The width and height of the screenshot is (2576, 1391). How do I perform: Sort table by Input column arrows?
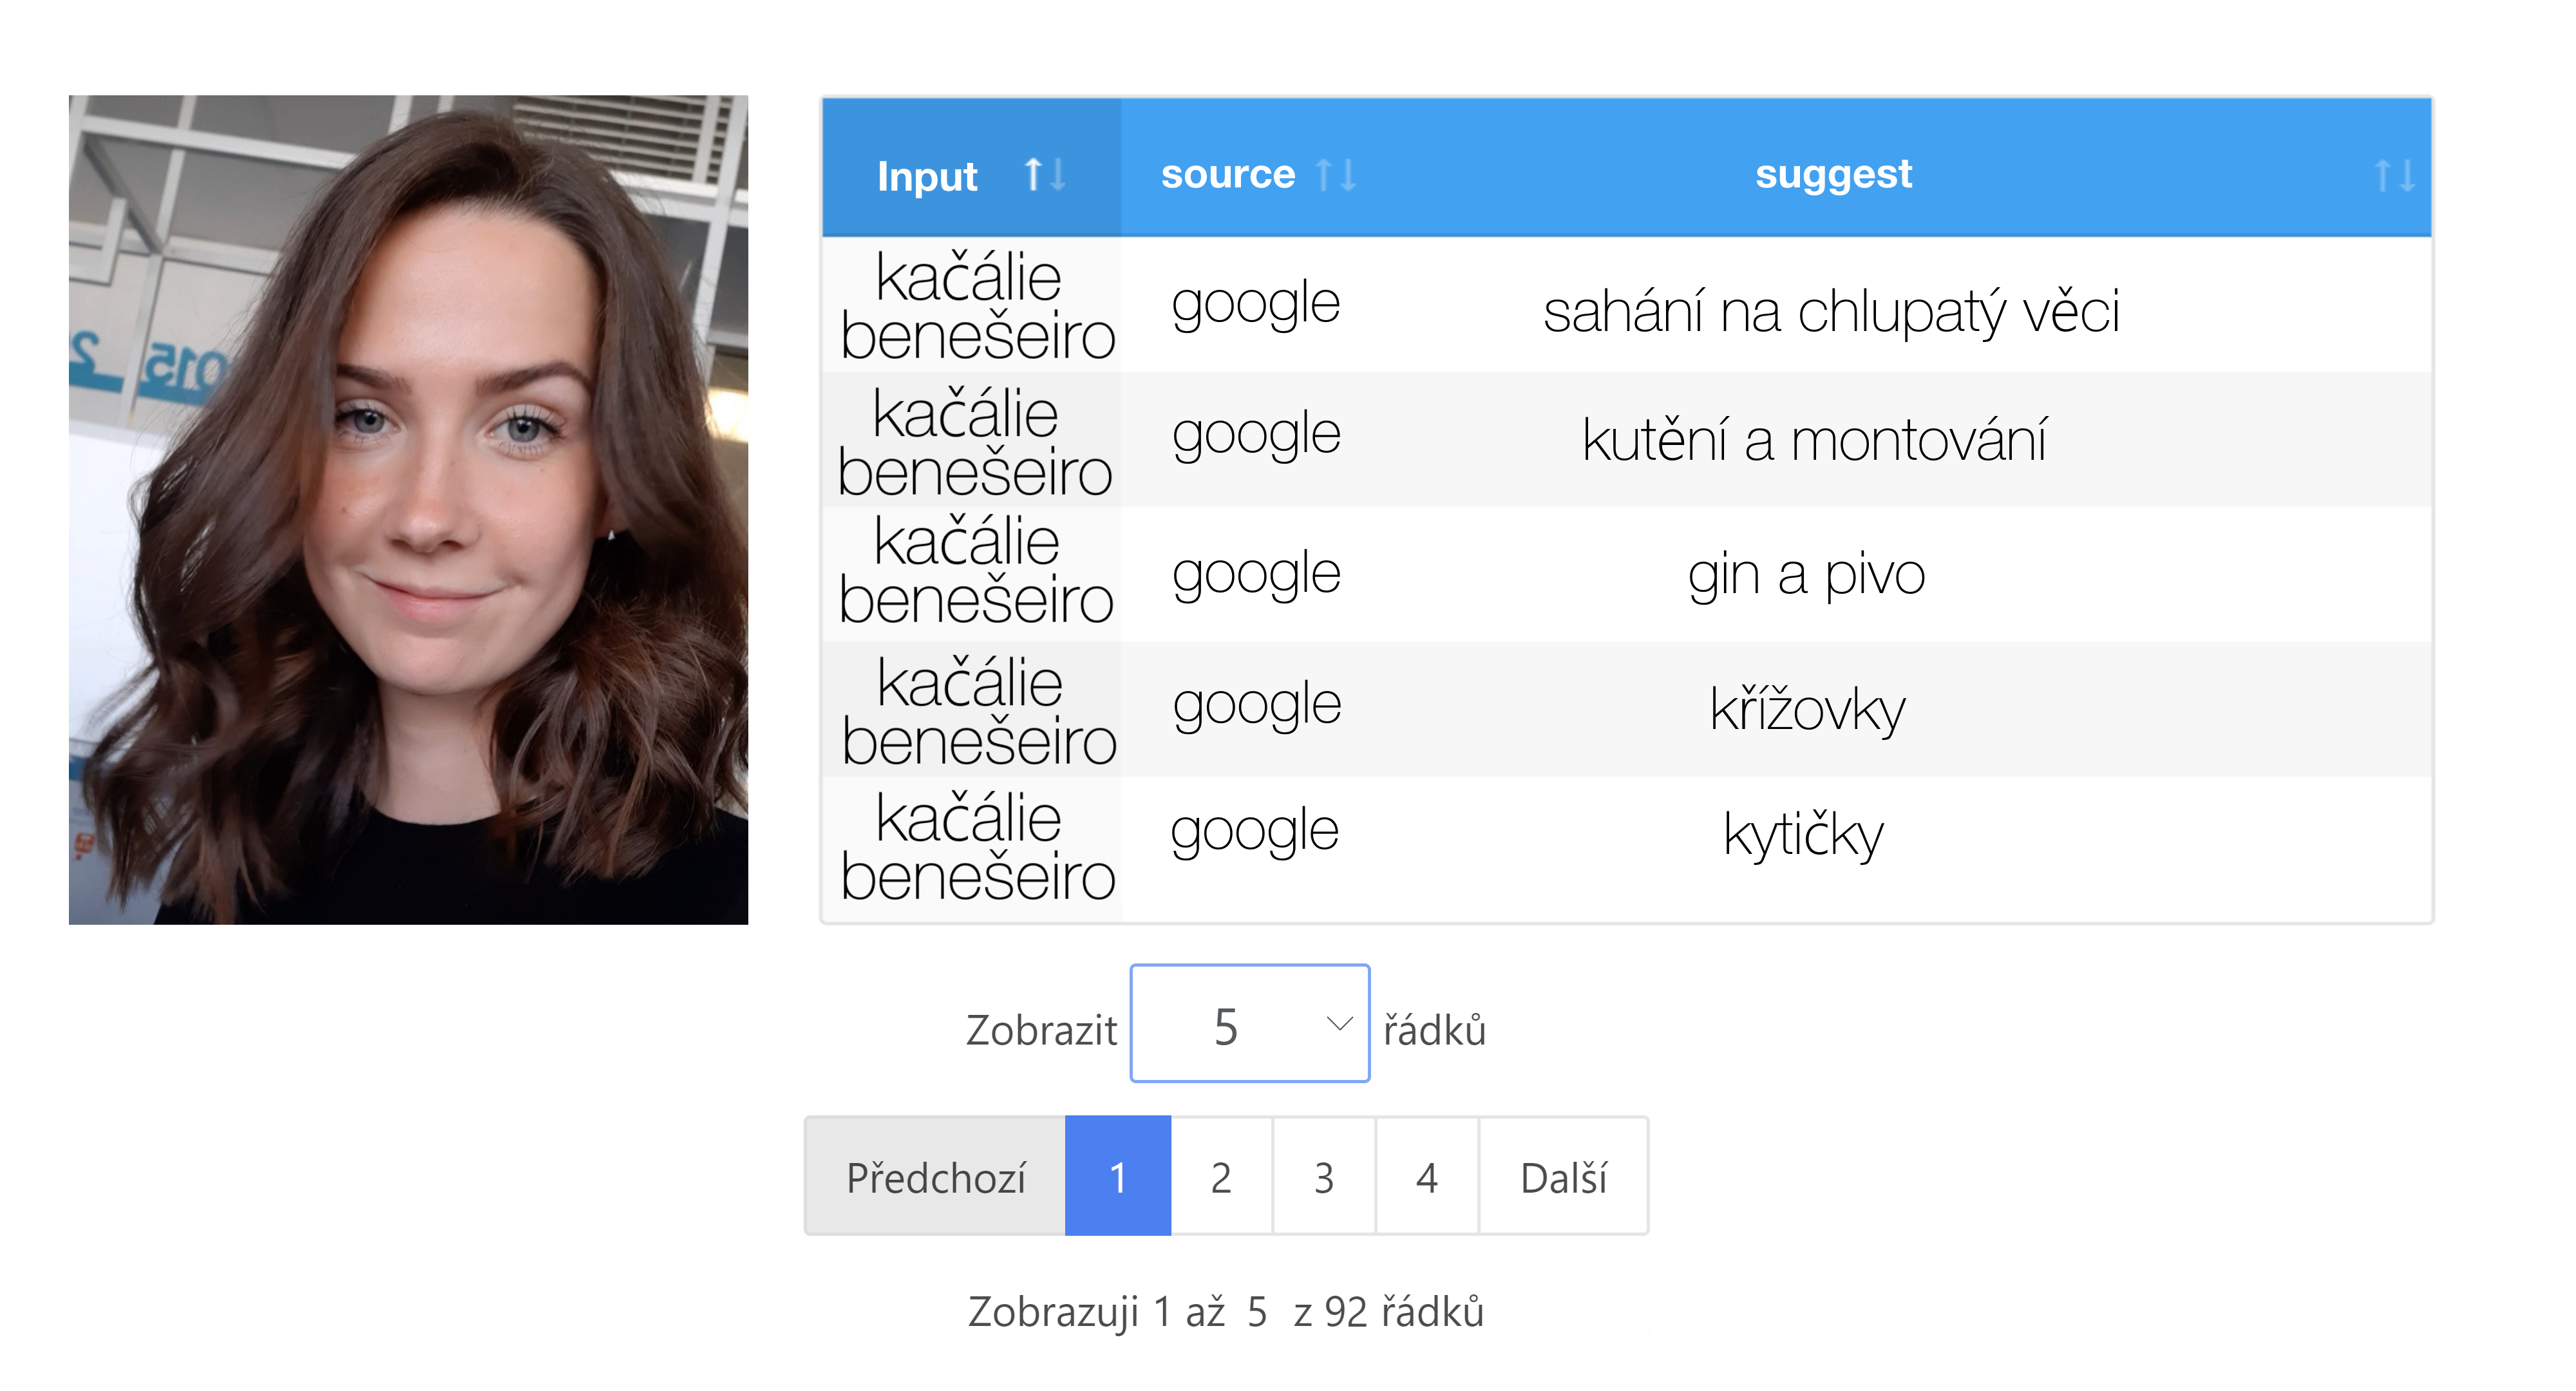pos(1045,175)
